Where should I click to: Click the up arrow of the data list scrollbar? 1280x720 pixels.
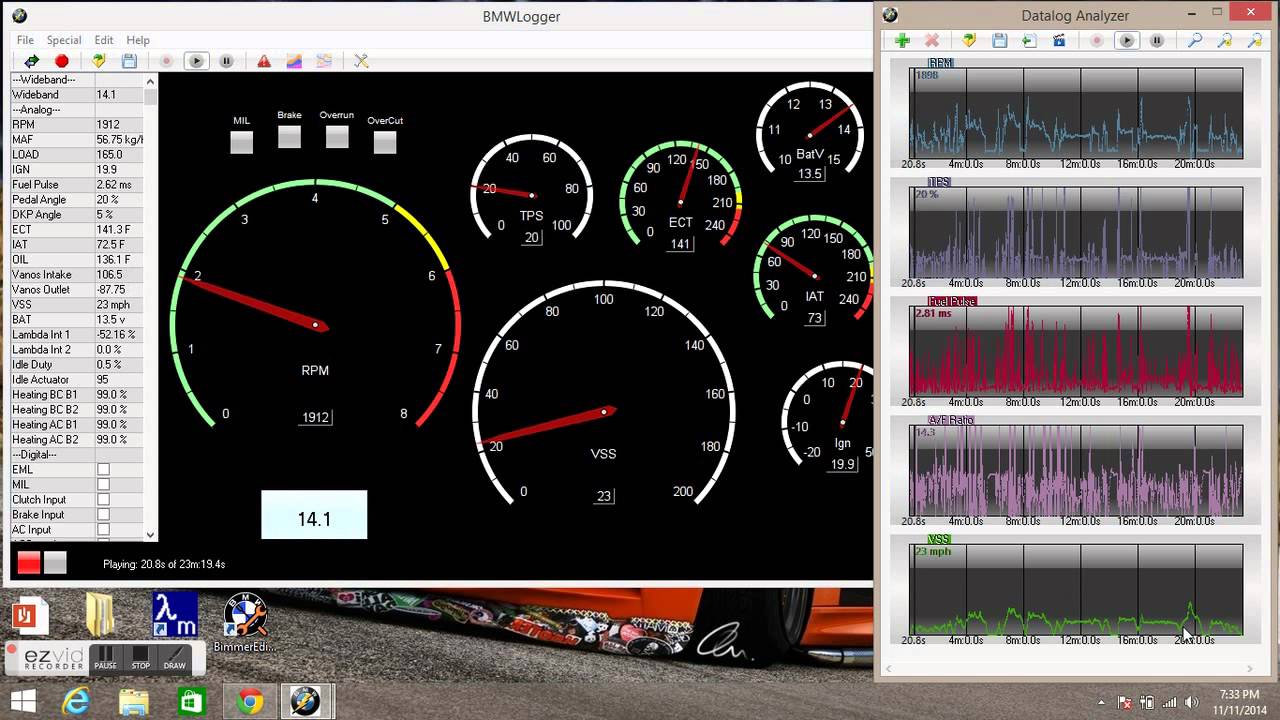click(x=151, y=80)
